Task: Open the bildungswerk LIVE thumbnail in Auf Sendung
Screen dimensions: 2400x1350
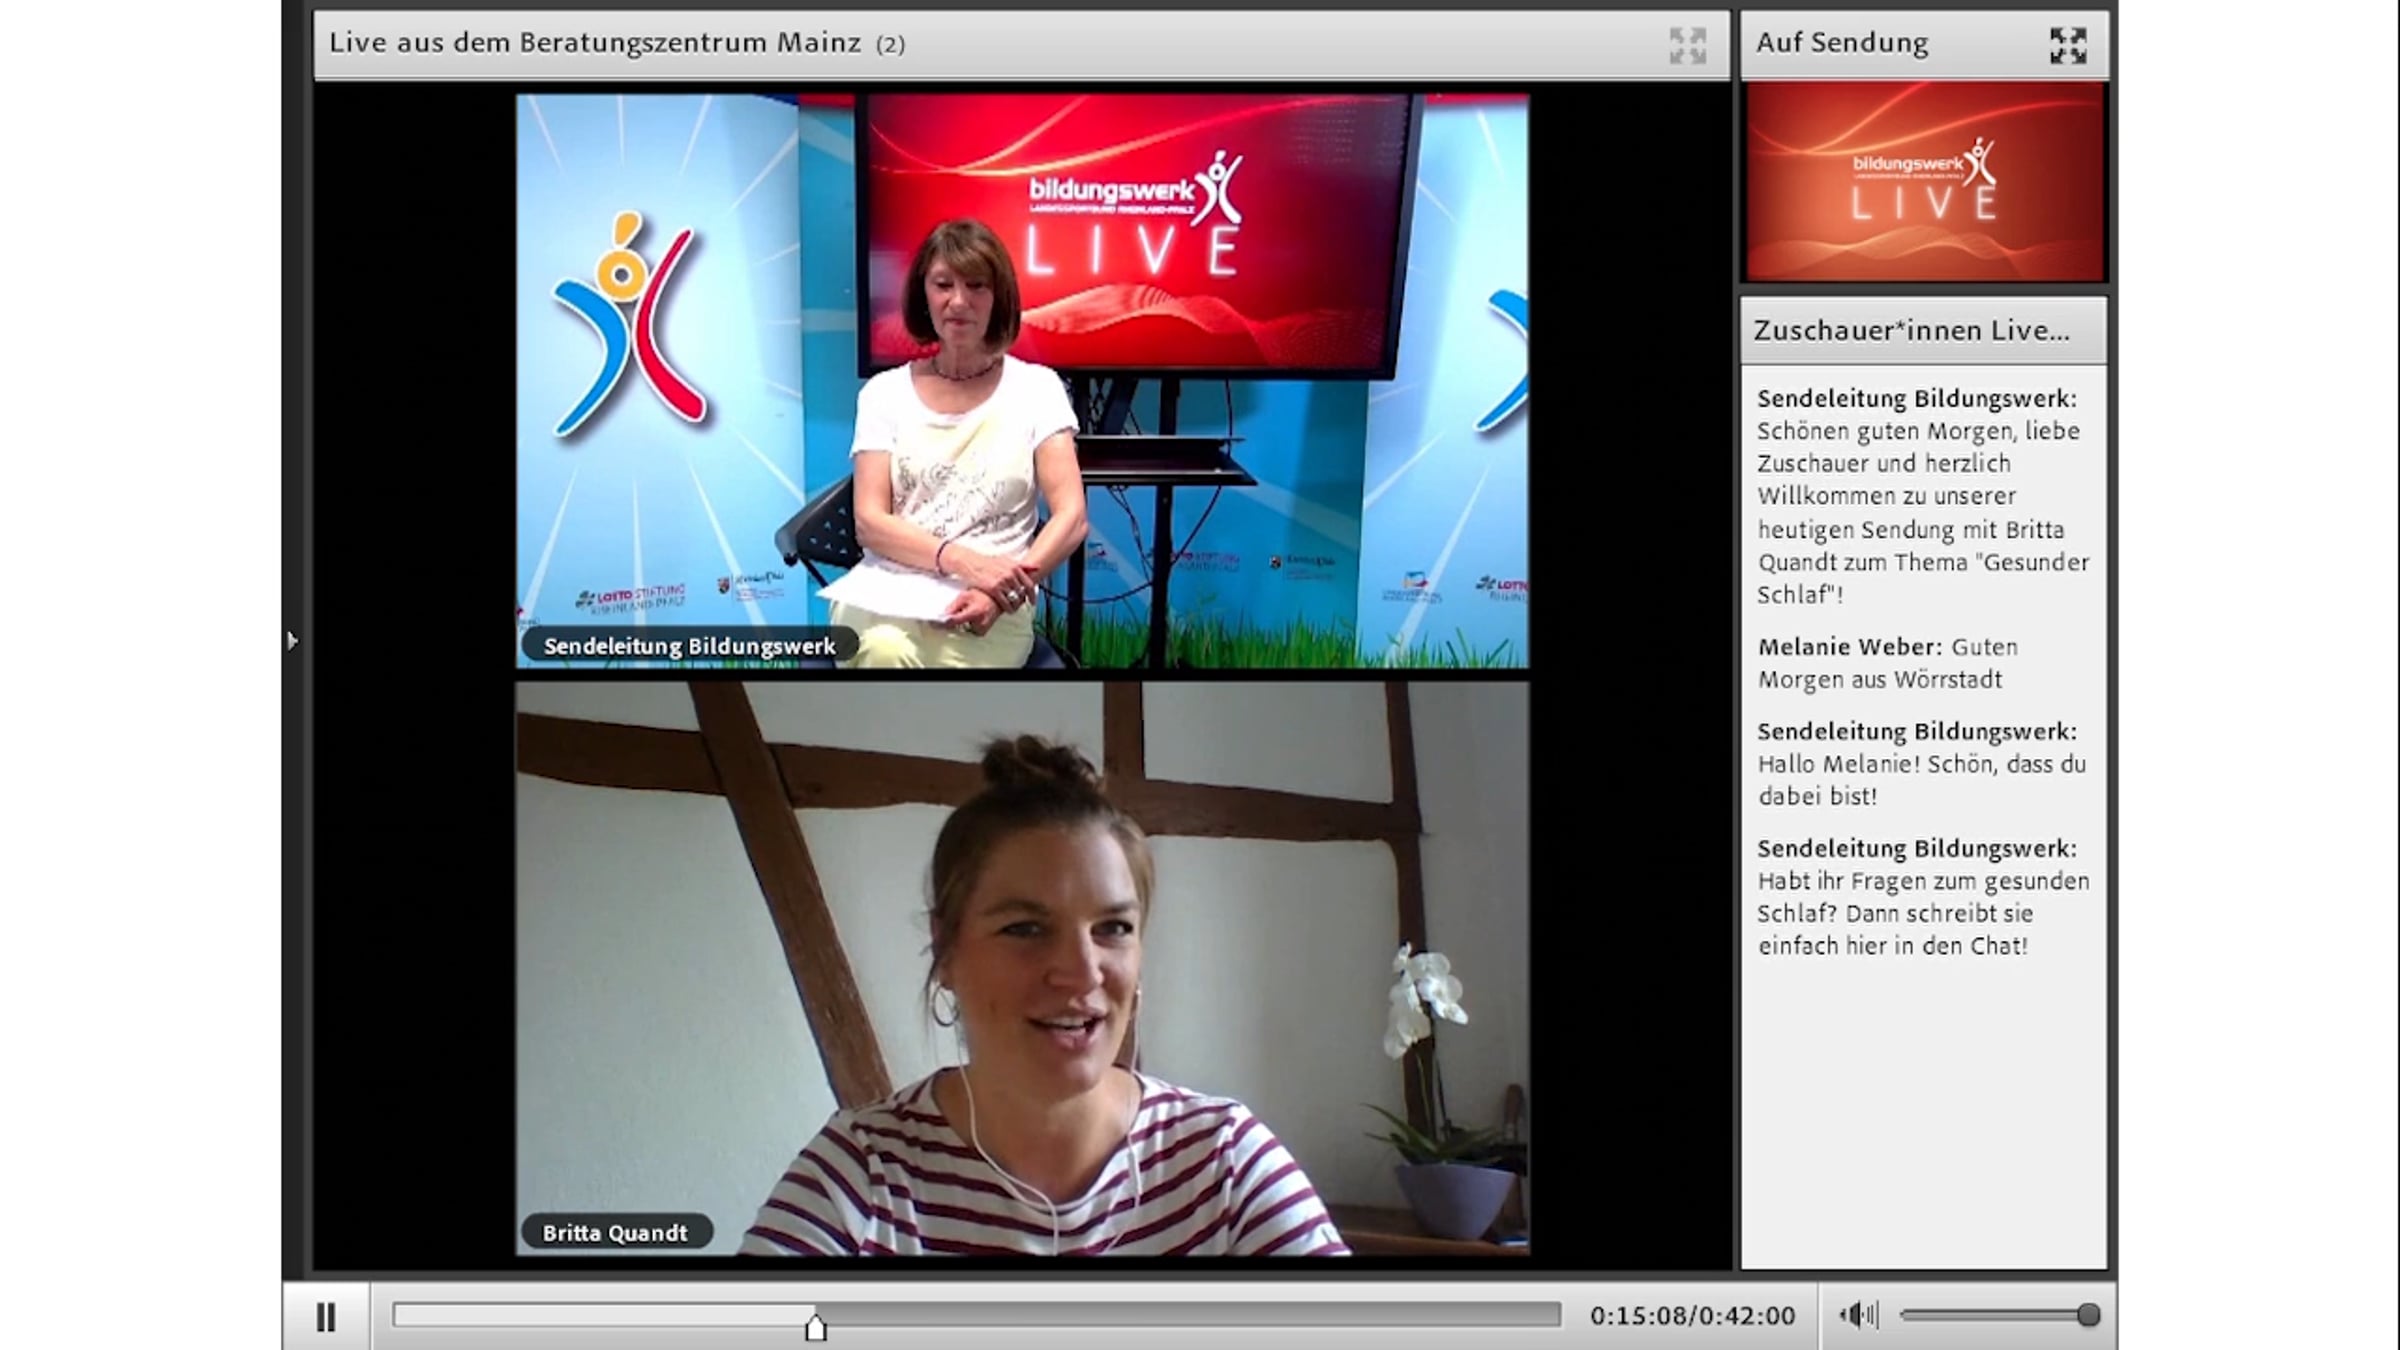Action: (x=1924, y=182)
